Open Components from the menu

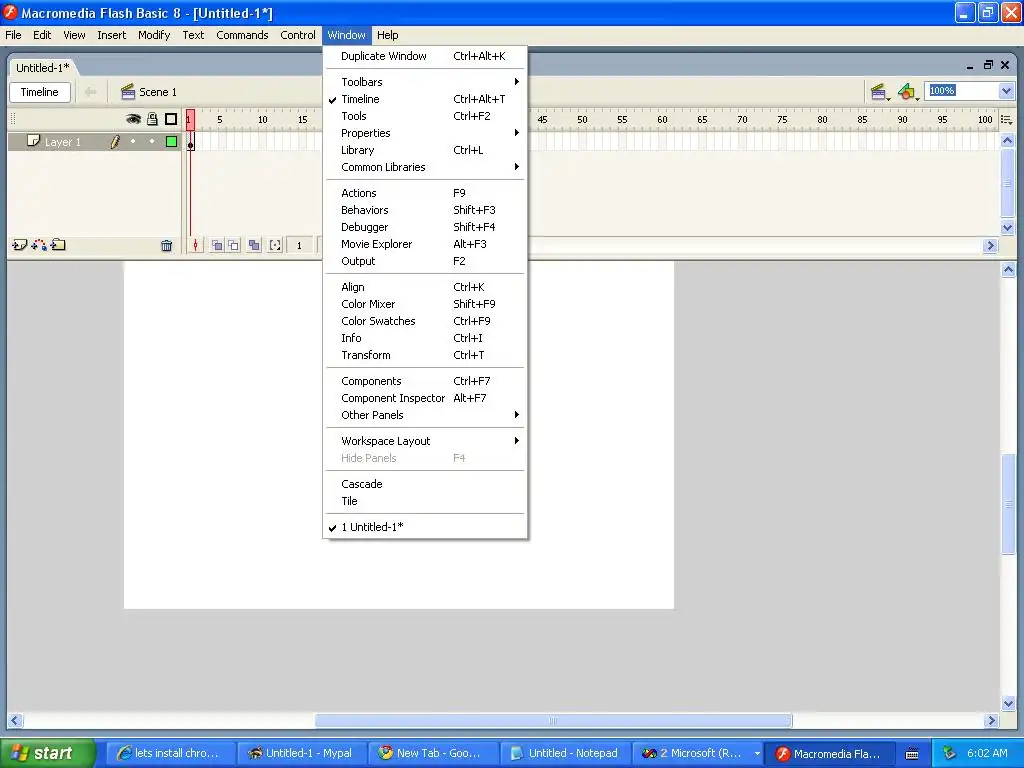point(424,381)
